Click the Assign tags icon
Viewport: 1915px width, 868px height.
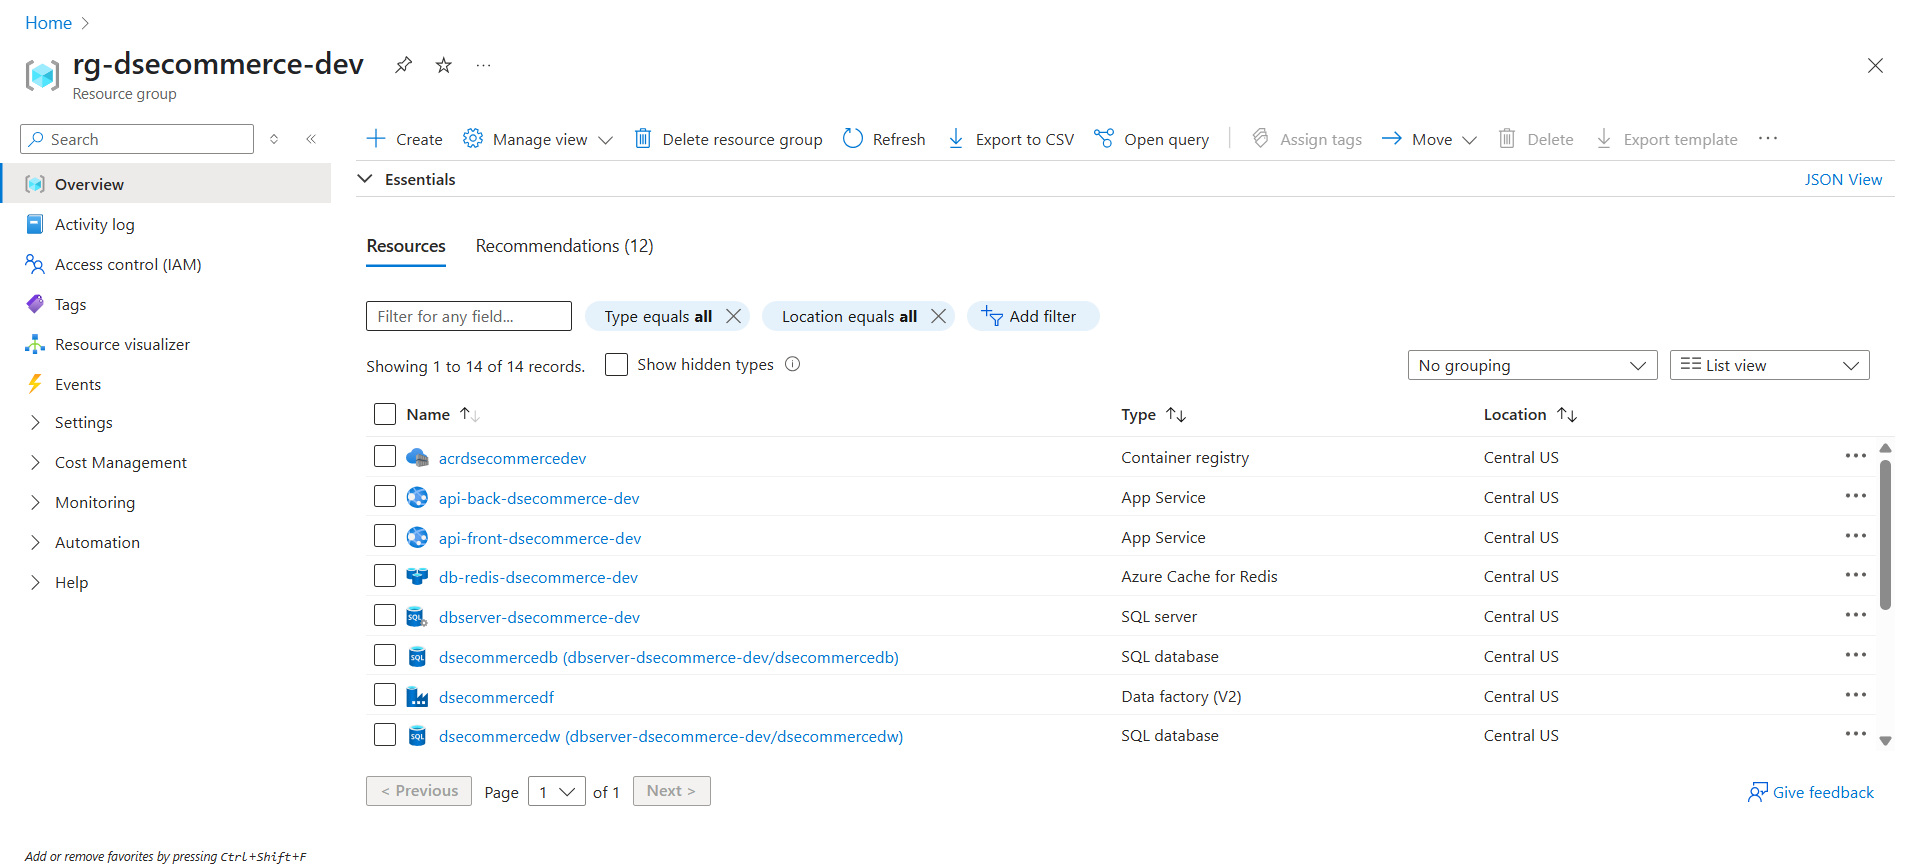pyautogui.click(x=1261, y=138)
